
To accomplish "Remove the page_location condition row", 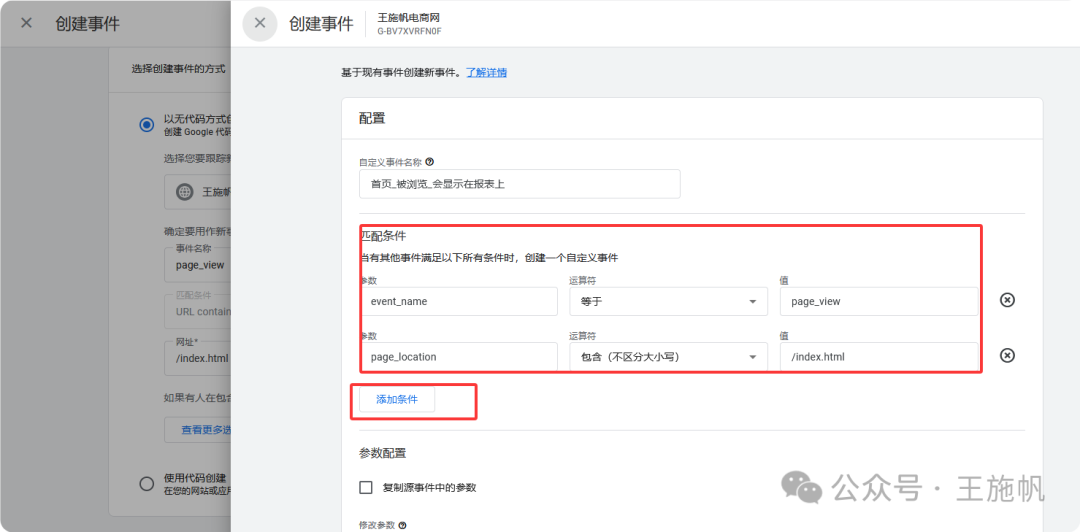I will tap(1007, 356).
